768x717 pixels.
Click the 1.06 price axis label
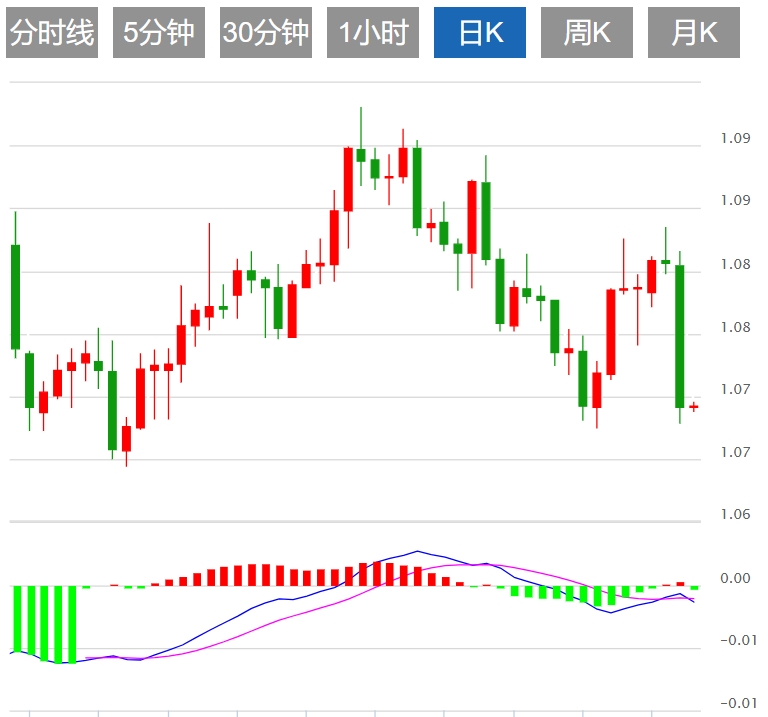click(735, 515)
